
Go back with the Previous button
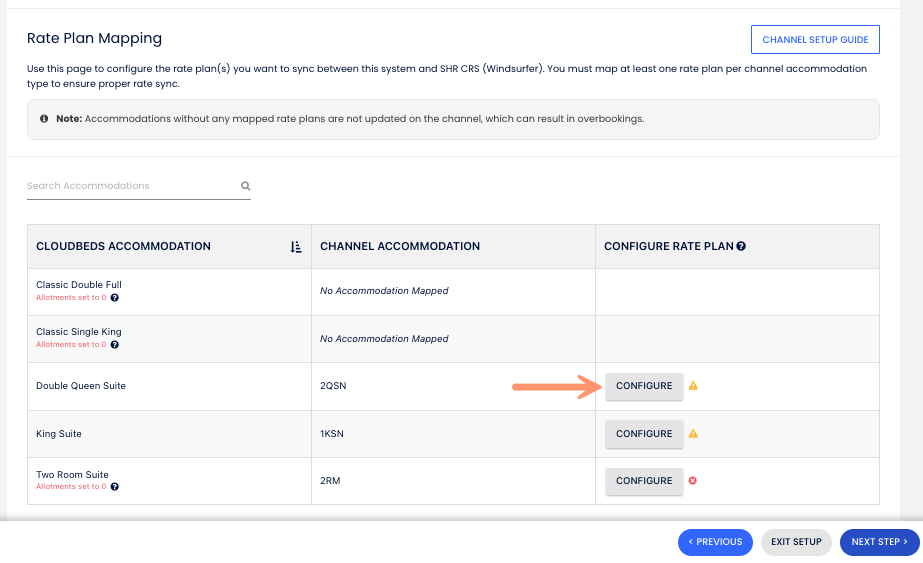715,542
